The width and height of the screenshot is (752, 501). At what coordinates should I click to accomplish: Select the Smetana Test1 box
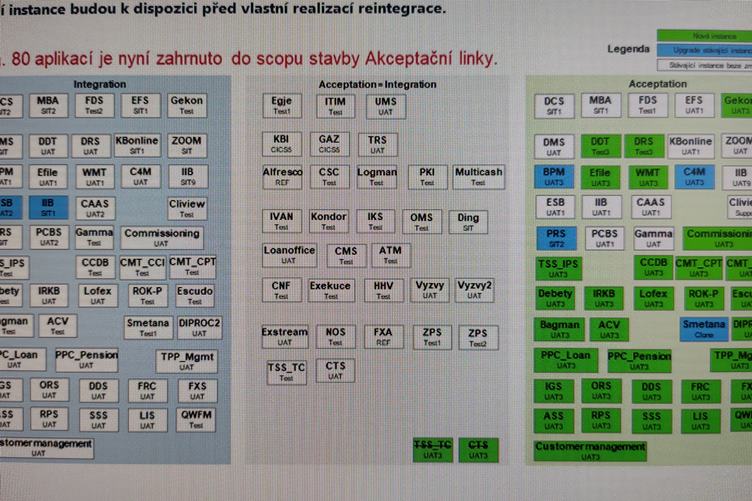(148, 328)
